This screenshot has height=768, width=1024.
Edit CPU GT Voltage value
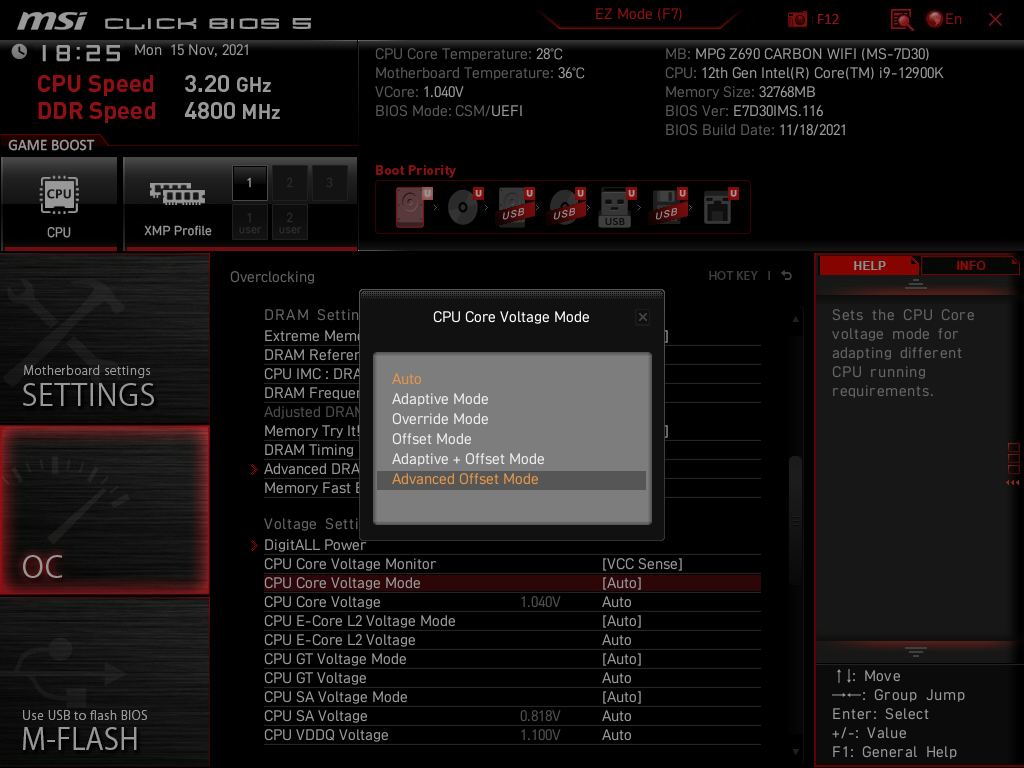pos(616,678)
